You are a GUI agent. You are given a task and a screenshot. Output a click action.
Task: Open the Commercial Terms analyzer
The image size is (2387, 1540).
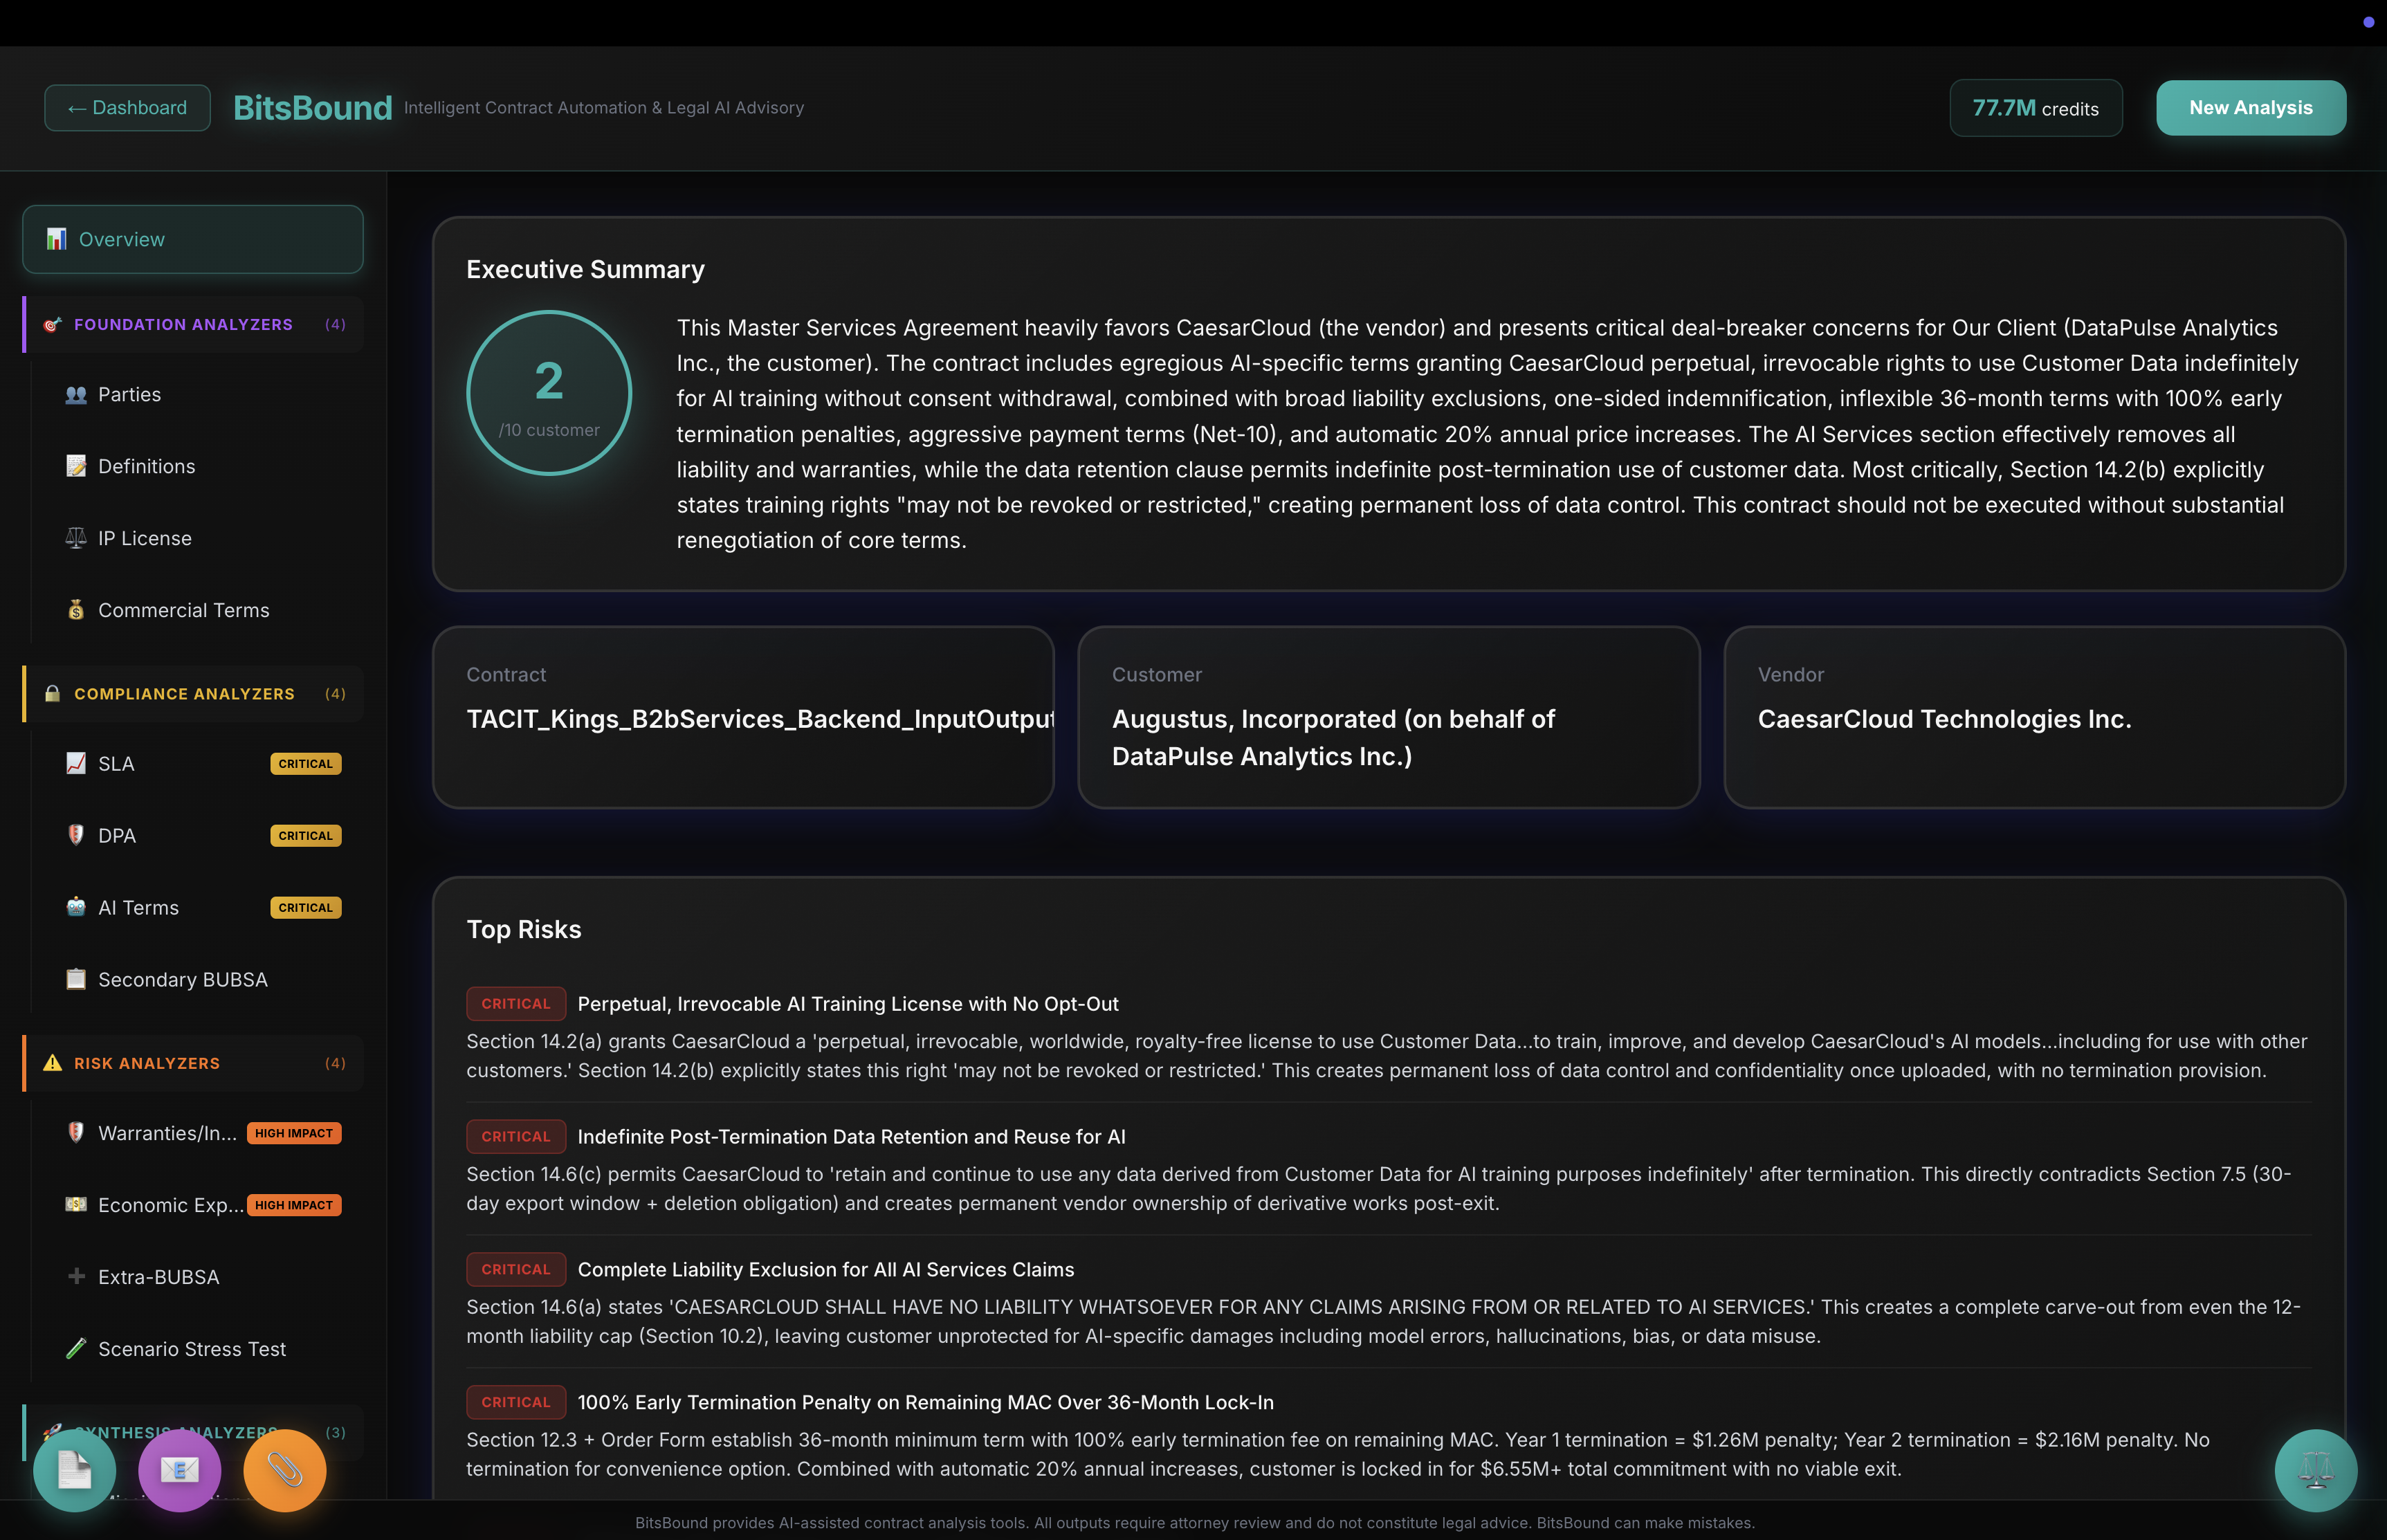183,610
